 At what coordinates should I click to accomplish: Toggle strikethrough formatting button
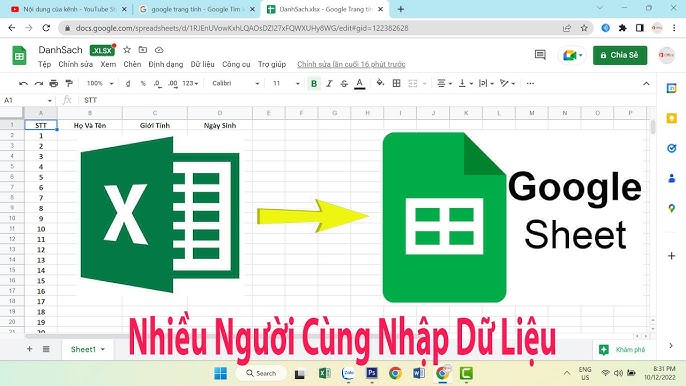click(344, 83)
